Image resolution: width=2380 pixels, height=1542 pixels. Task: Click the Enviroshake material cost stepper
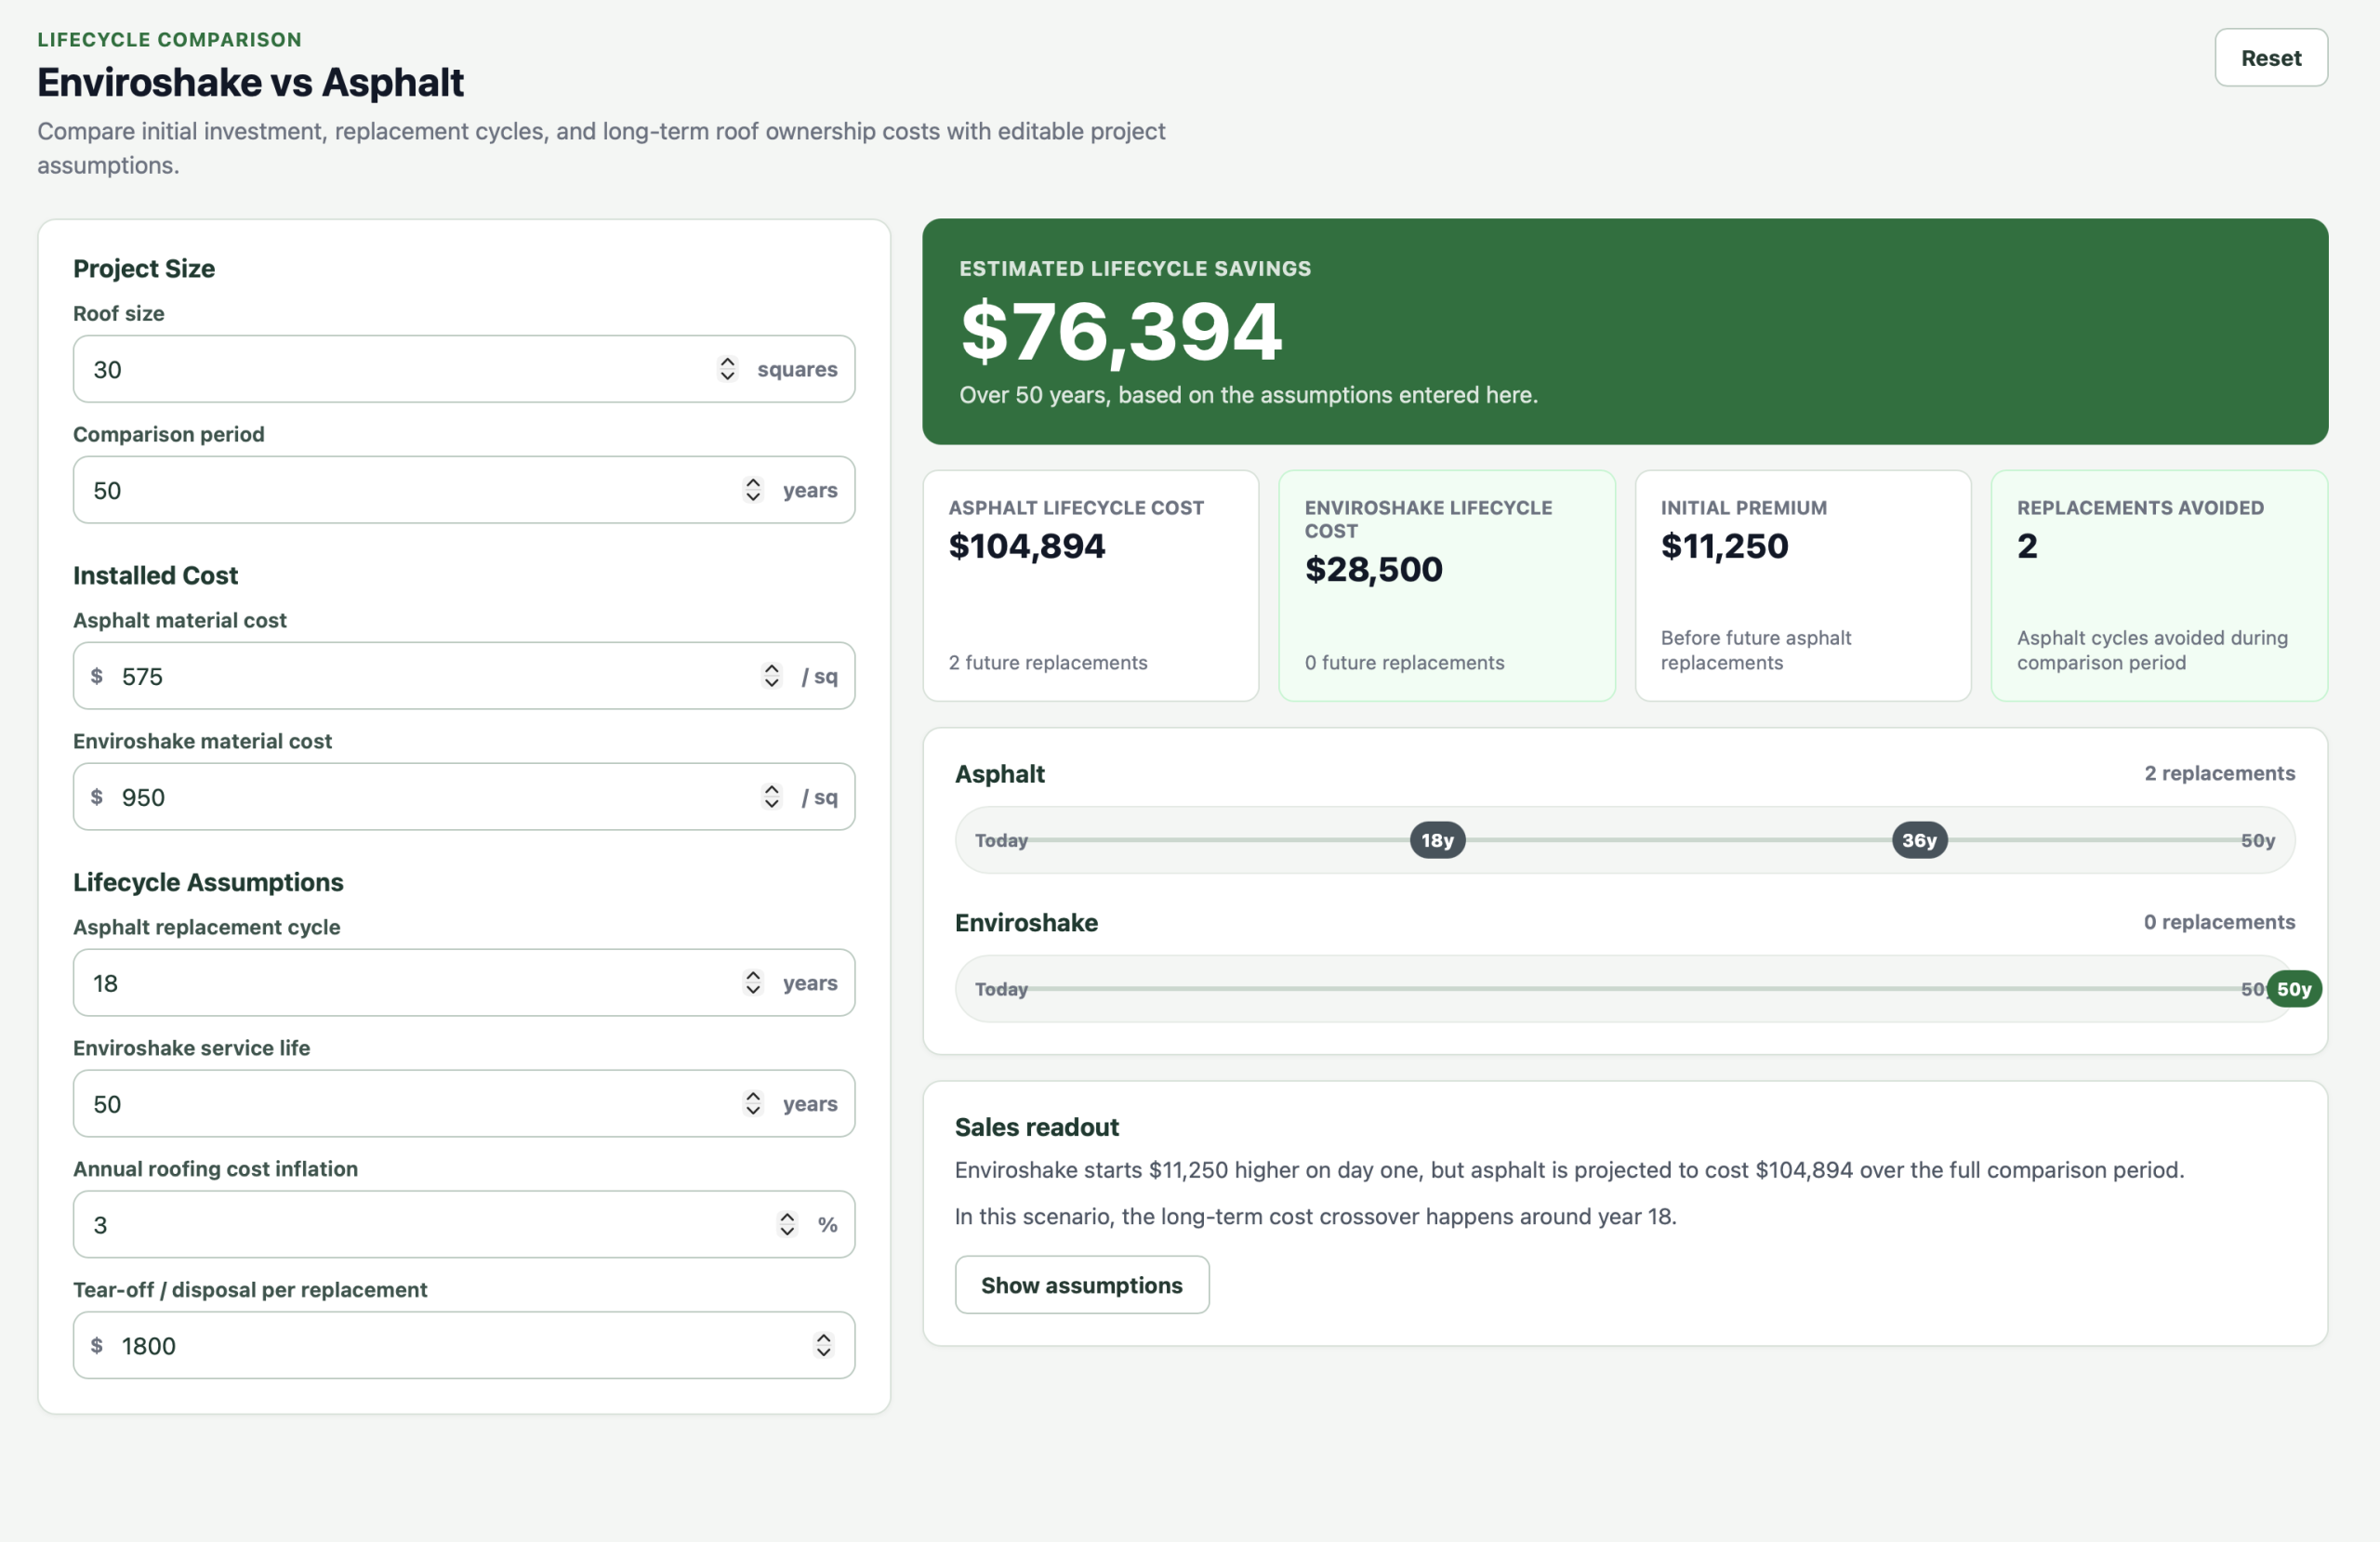771,797
